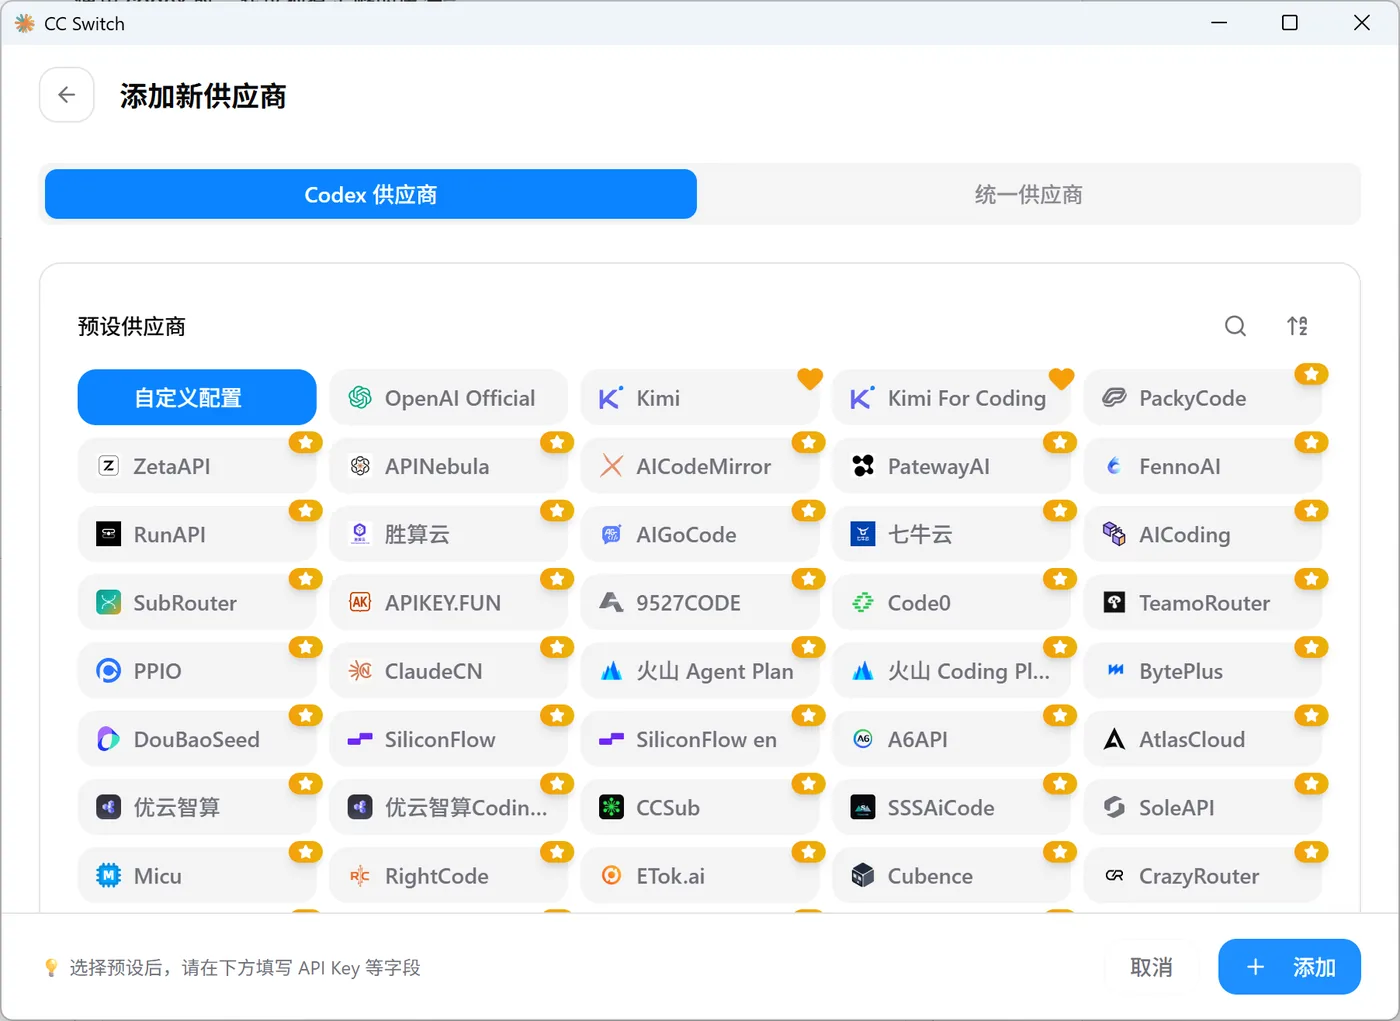Screen dimensions: 1400x1021
Task: Choose 火山 Agent Plan preset
Action: 700,671
